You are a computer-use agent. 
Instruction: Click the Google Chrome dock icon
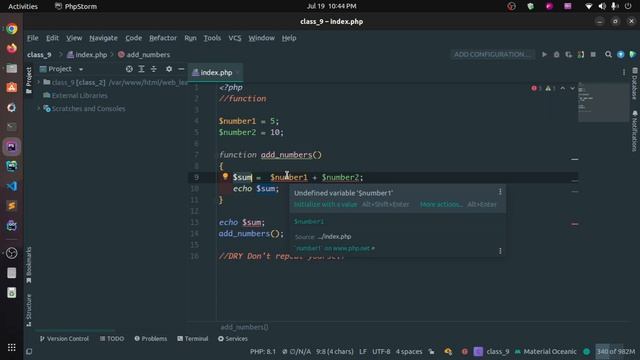11,29
